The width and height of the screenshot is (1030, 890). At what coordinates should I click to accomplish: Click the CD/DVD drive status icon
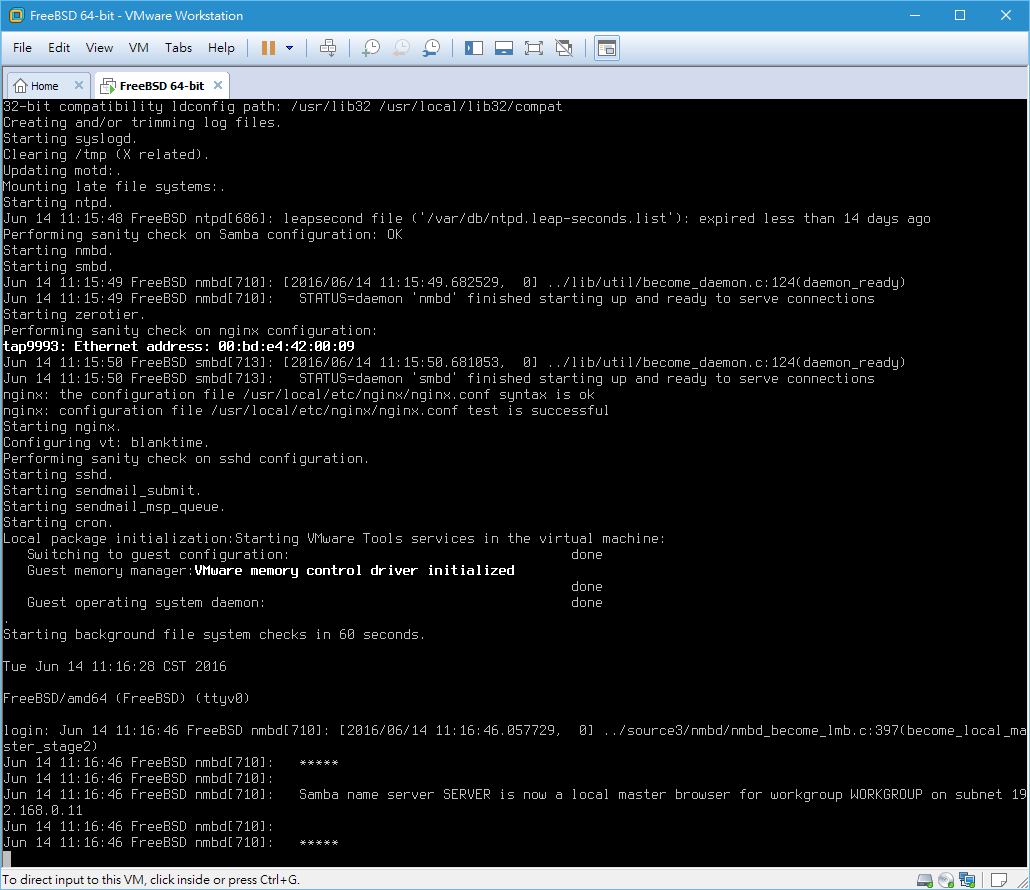(x=946, y=880)
